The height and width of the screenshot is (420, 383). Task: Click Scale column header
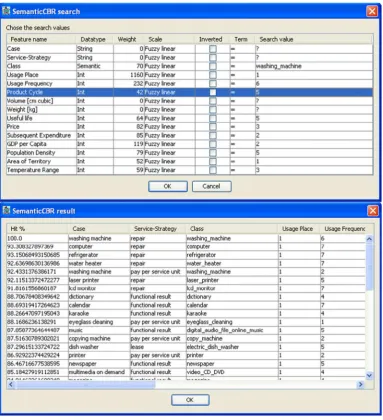[x=169, y=39]
